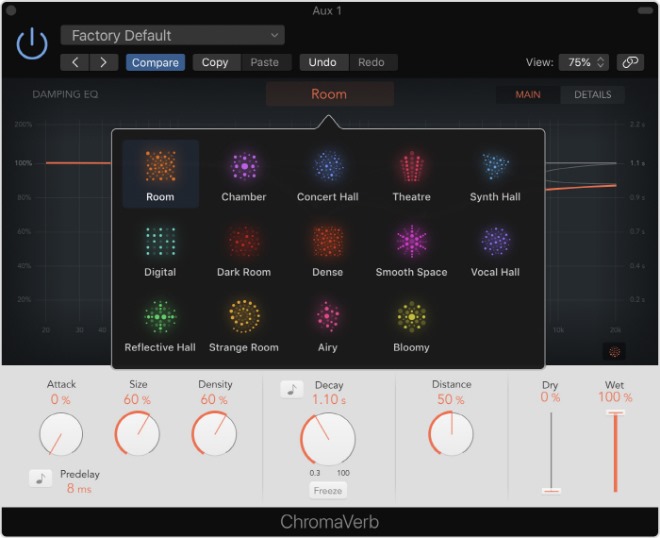Click the Dry 0 % value

point(550,397)
